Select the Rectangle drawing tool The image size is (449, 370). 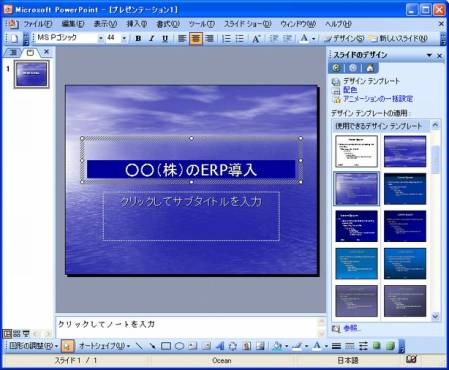click(x=166, y=346)
